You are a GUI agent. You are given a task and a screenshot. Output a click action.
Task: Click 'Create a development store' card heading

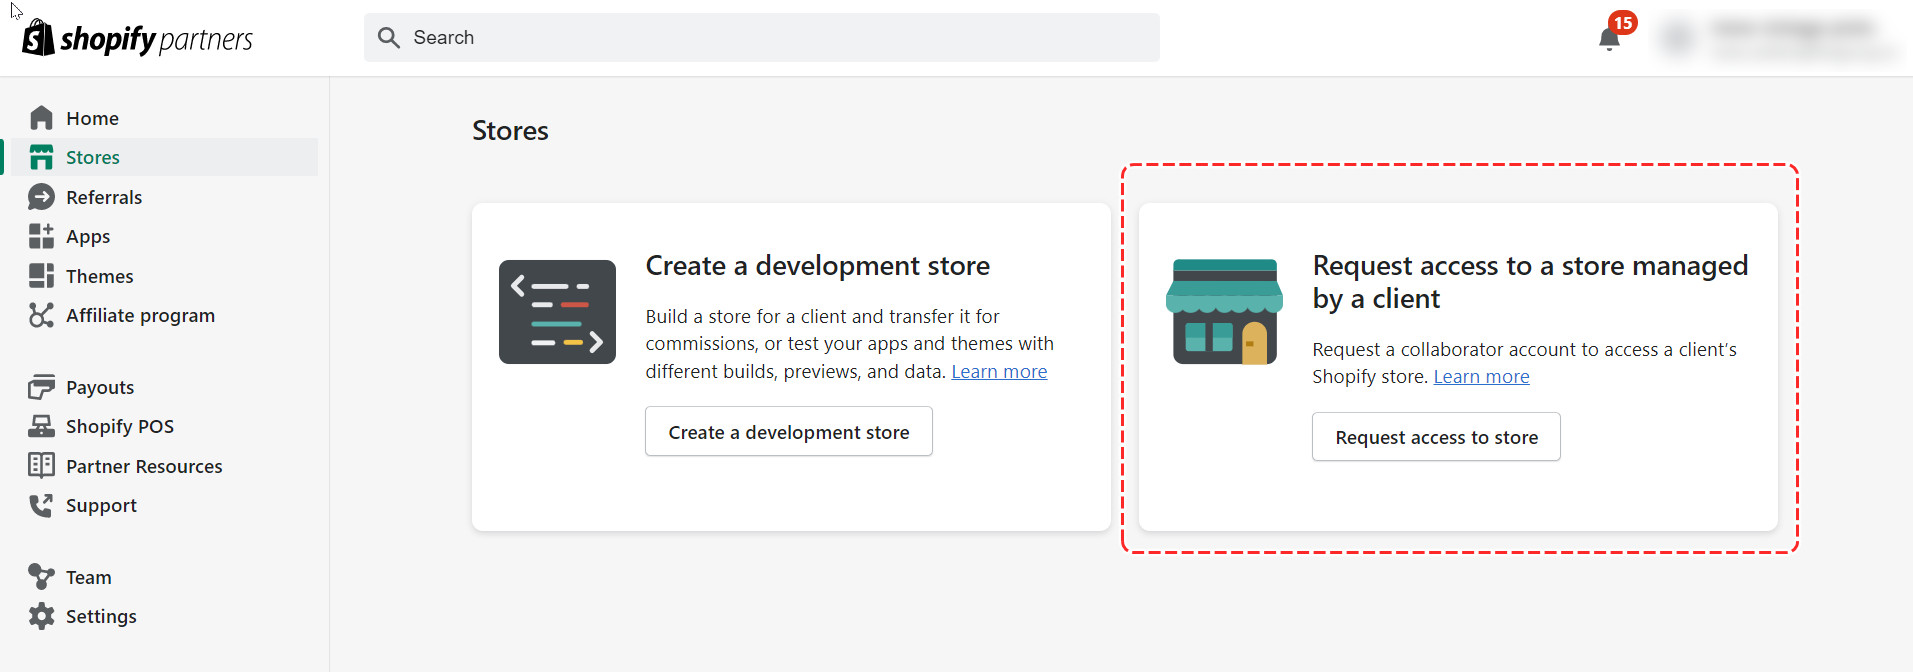pyautogui.click(x=817, y=265)
